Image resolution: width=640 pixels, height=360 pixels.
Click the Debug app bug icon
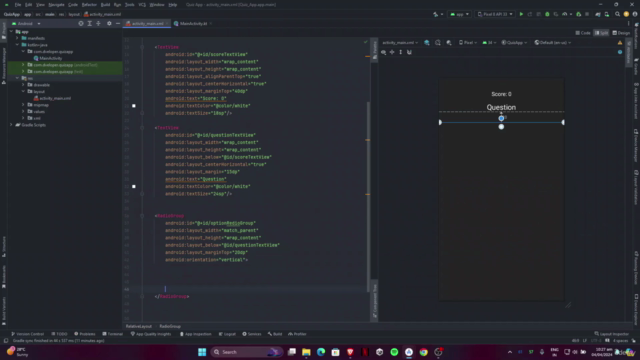547,14
